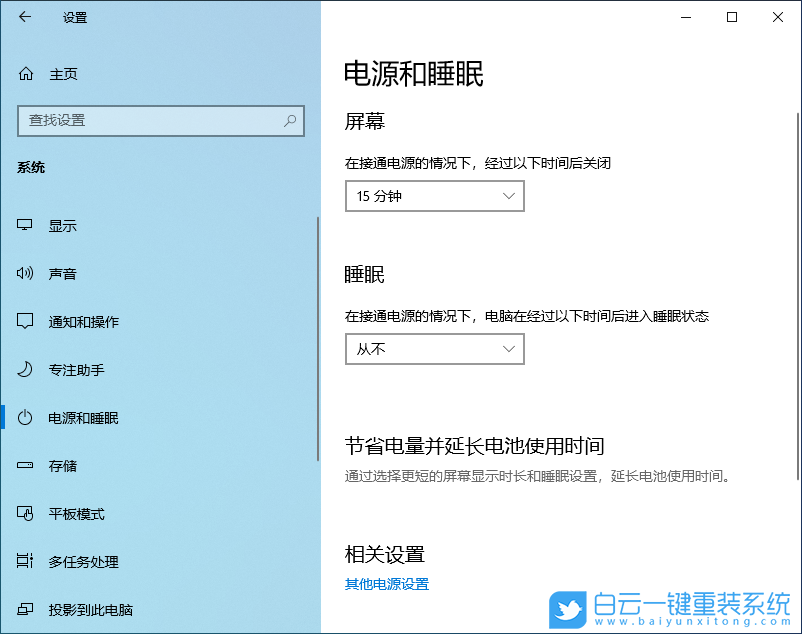The height and width of the screenshot is (634, 802).
Task: Open 其他电源设置 additional power settings link
Action: 388,584
